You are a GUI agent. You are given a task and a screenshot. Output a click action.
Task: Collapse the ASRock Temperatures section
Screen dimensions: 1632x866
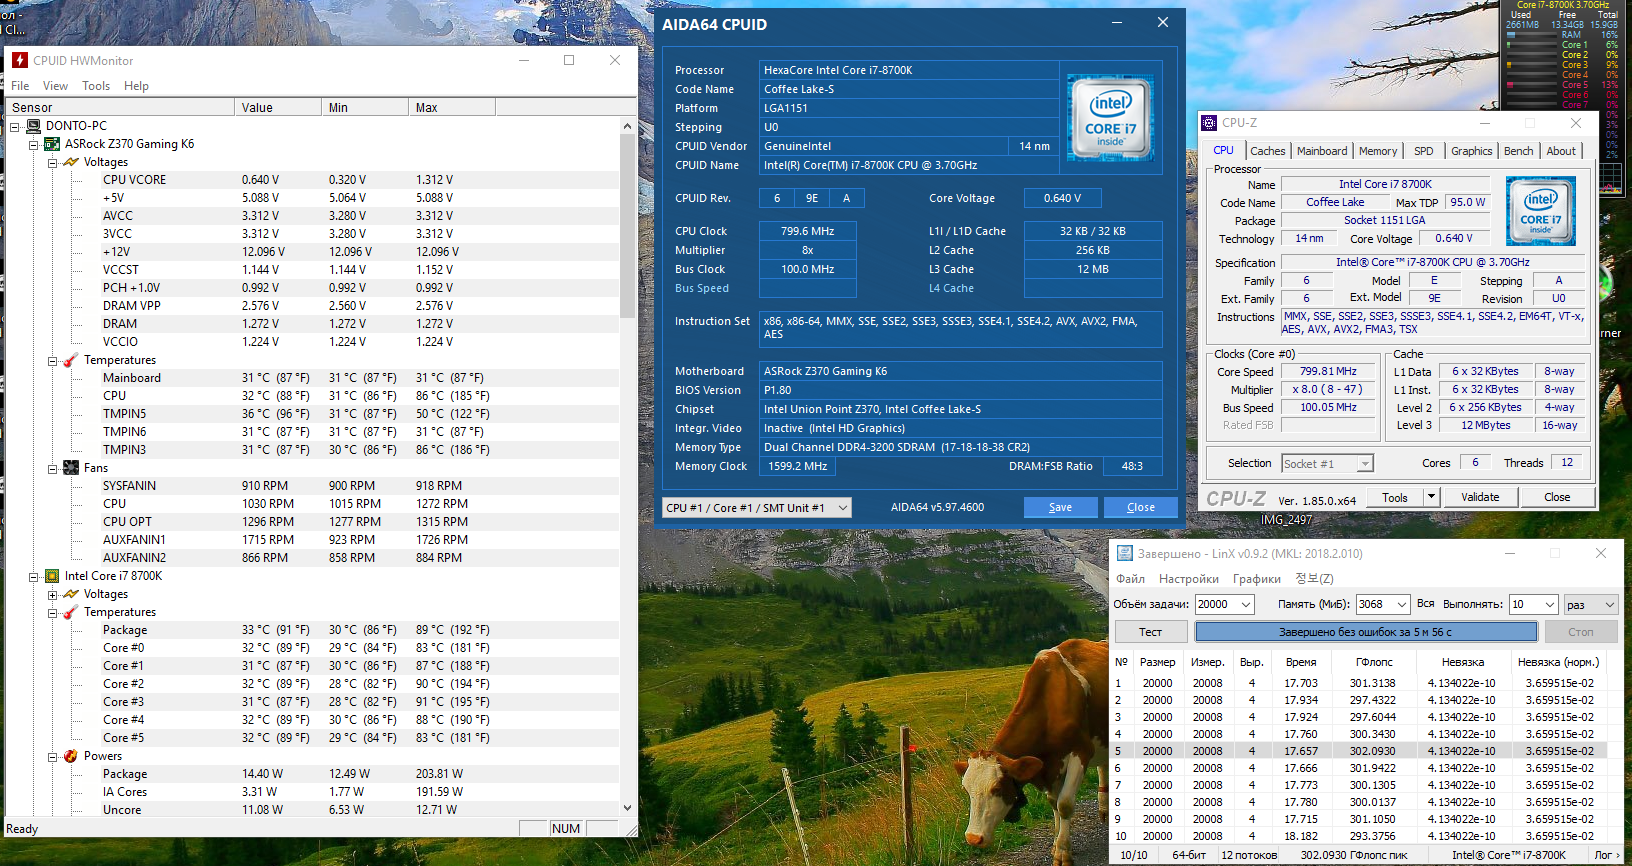53,361
